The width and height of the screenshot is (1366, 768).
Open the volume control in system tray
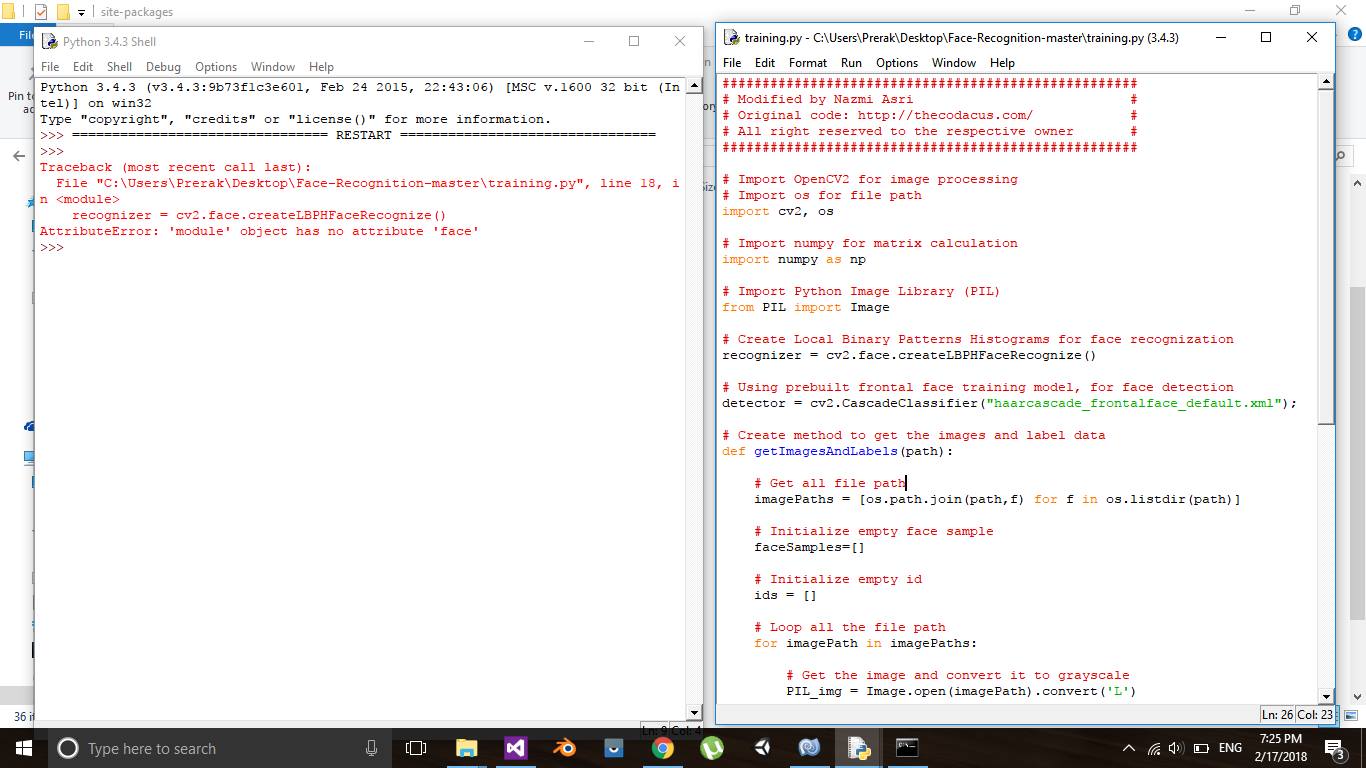tap(1175, 748)
